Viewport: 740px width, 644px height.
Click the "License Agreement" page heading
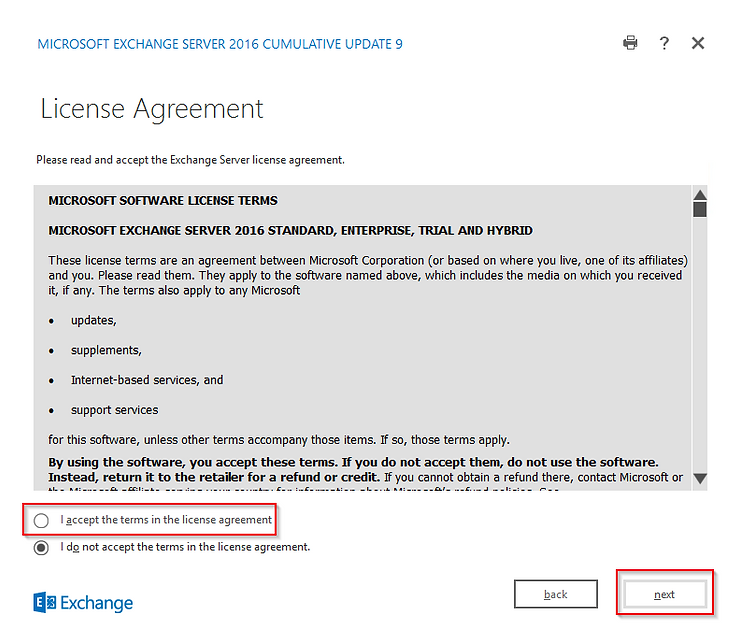[152, 109]
